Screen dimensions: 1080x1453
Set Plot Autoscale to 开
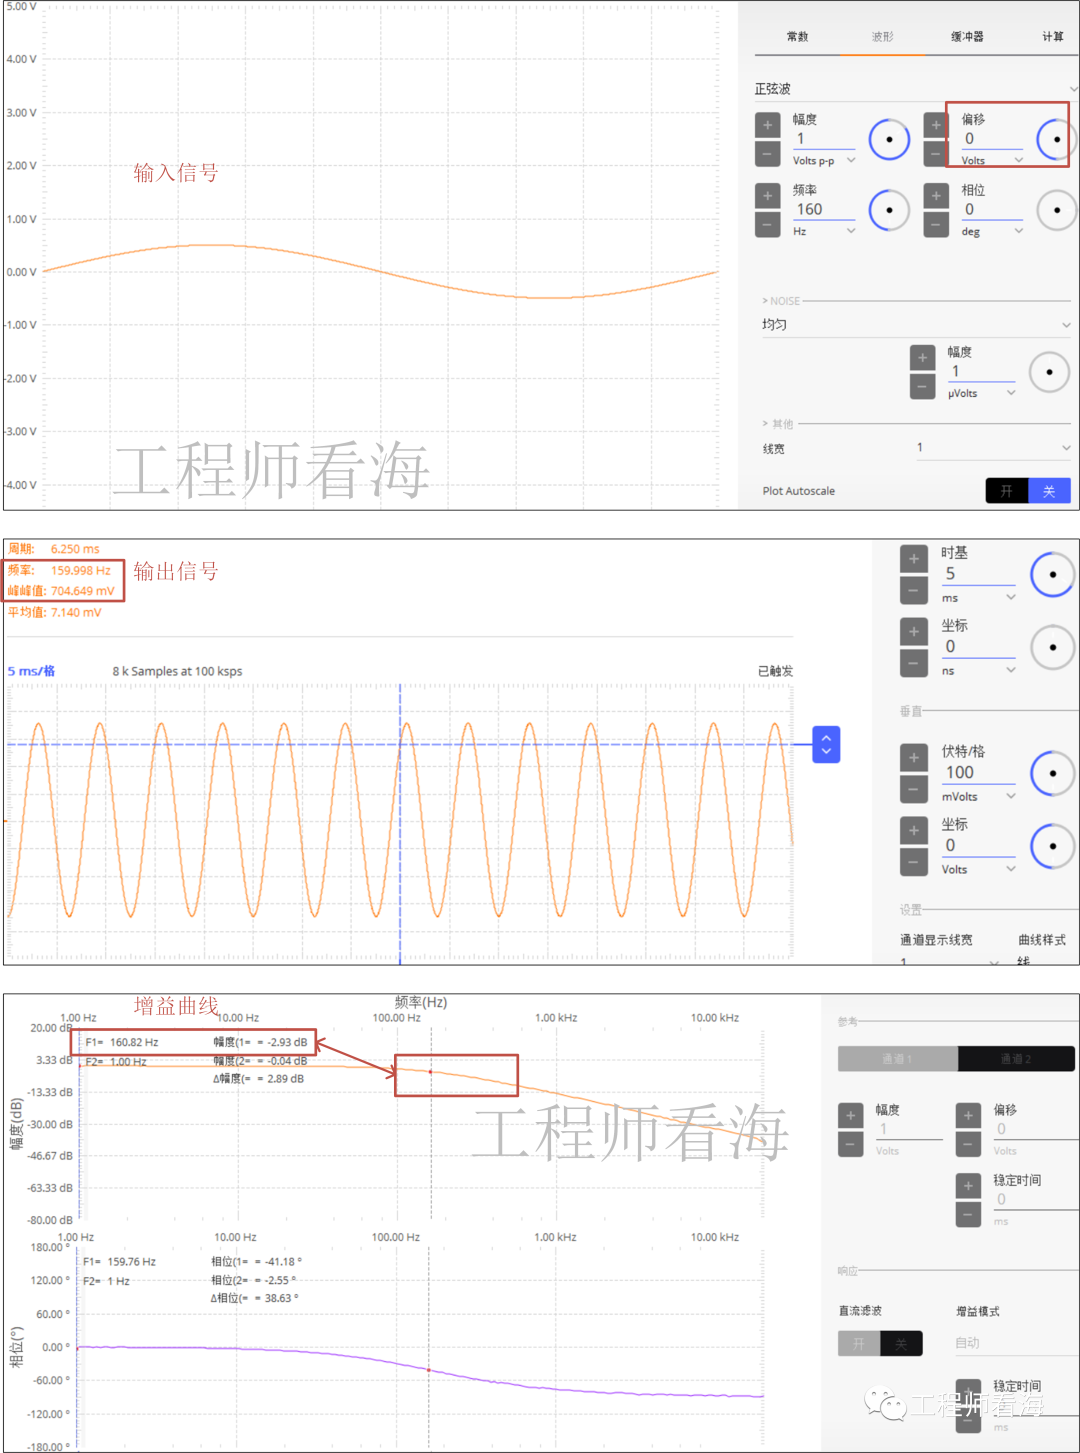1006,490
